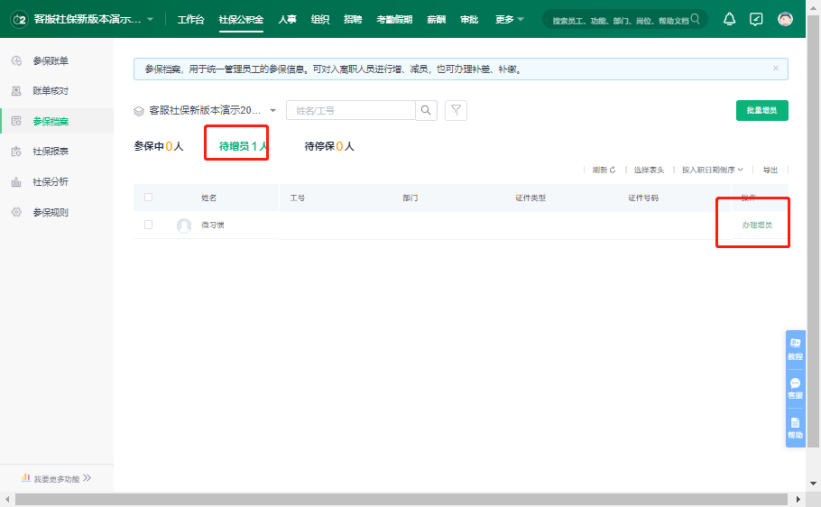This screenshot has height=507, width=821.
Task: Open the 考勤假期 menu
Action: (394, 19)
